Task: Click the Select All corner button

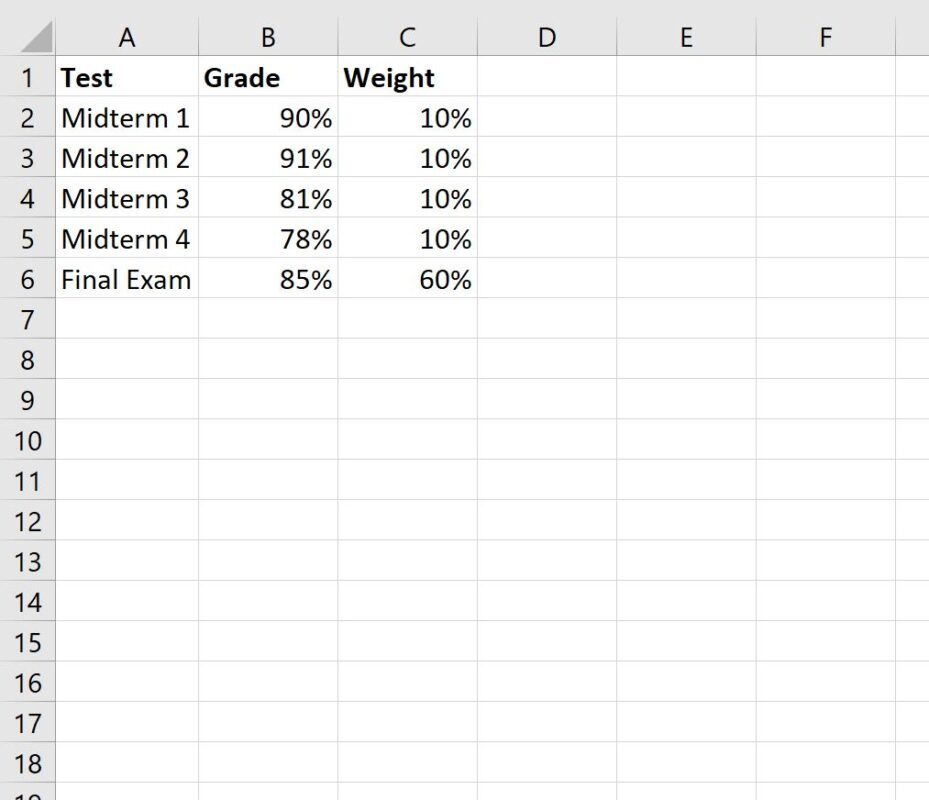Action: pos(29,37)
